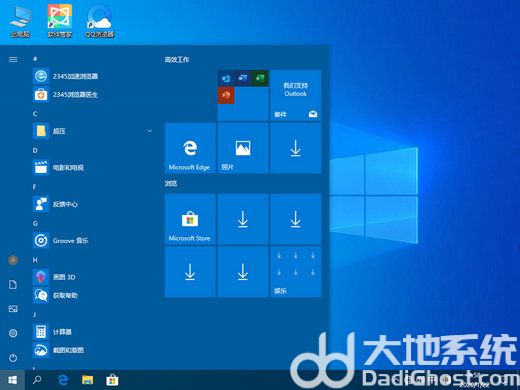Click the user account avatar icon
The width and height of the screenshot is (520, 390).
click(x=13, y=260)
